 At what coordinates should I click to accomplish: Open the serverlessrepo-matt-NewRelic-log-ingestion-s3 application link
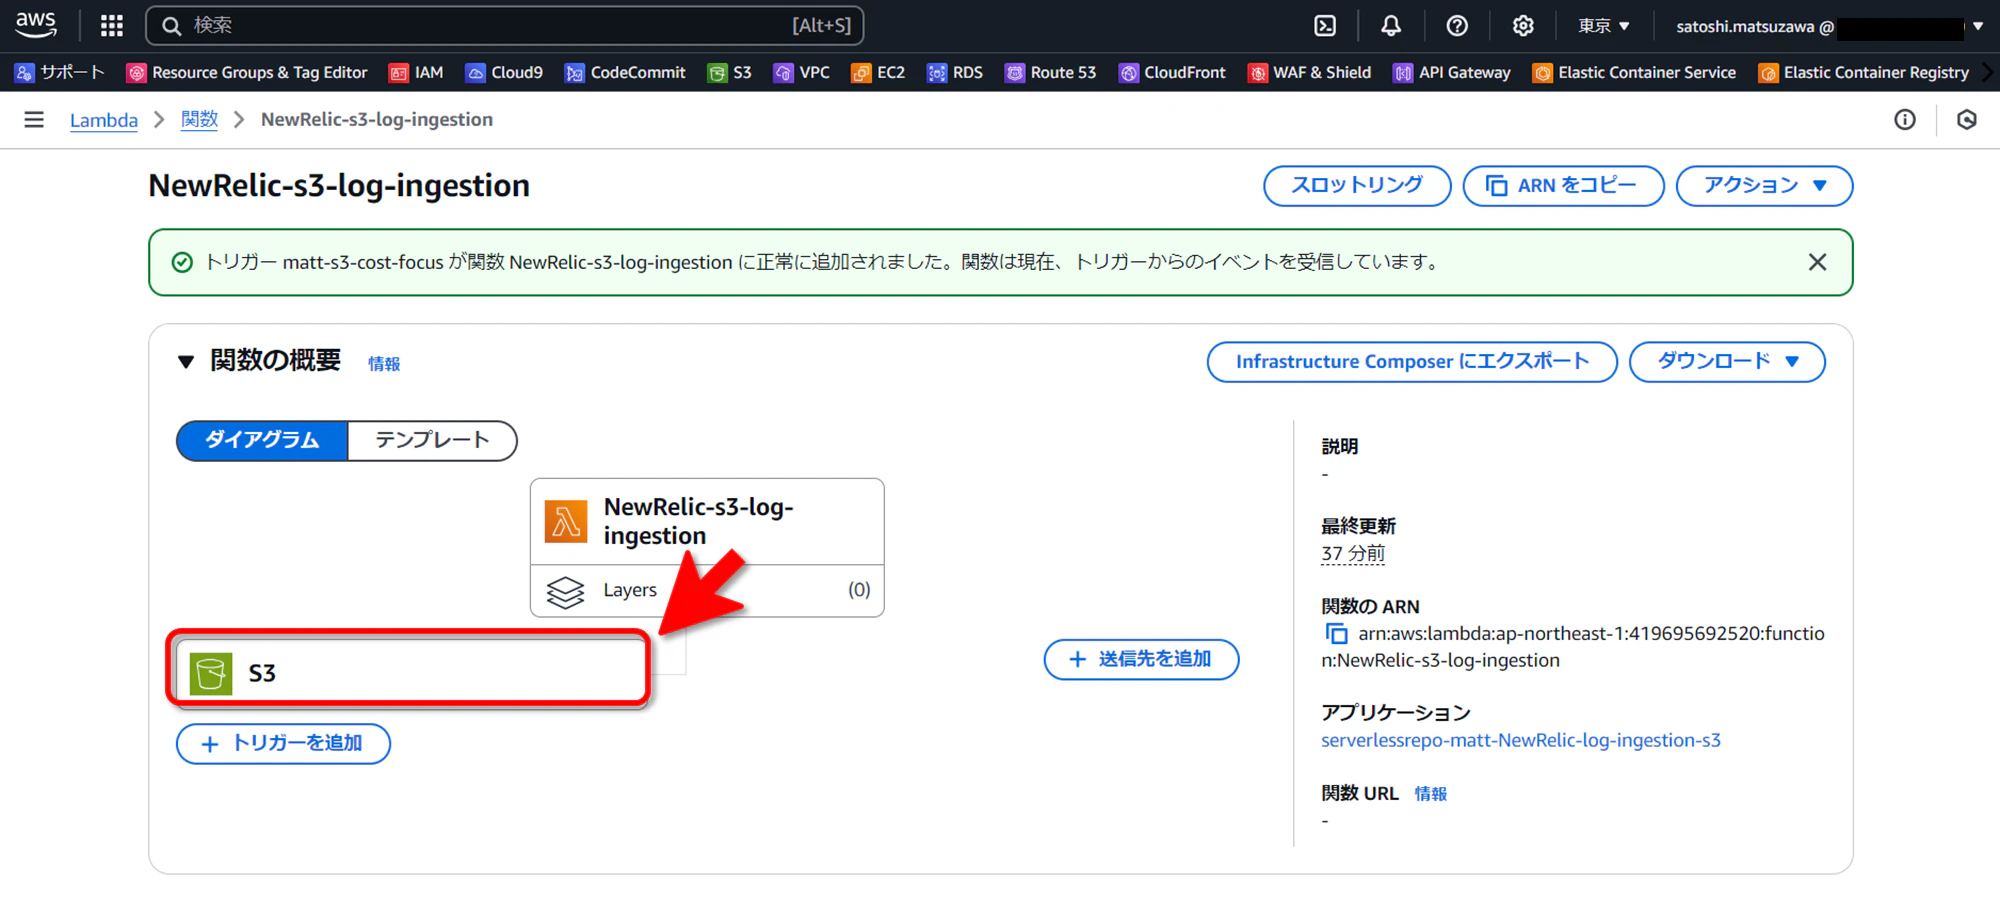pyautogui.click(x=1521, y=740)
